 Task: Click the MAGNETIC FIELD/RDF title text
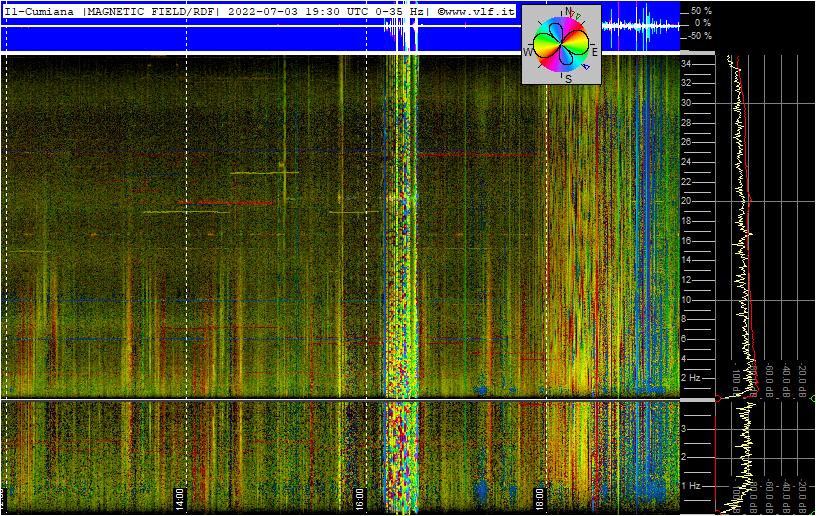pos(151,11)
